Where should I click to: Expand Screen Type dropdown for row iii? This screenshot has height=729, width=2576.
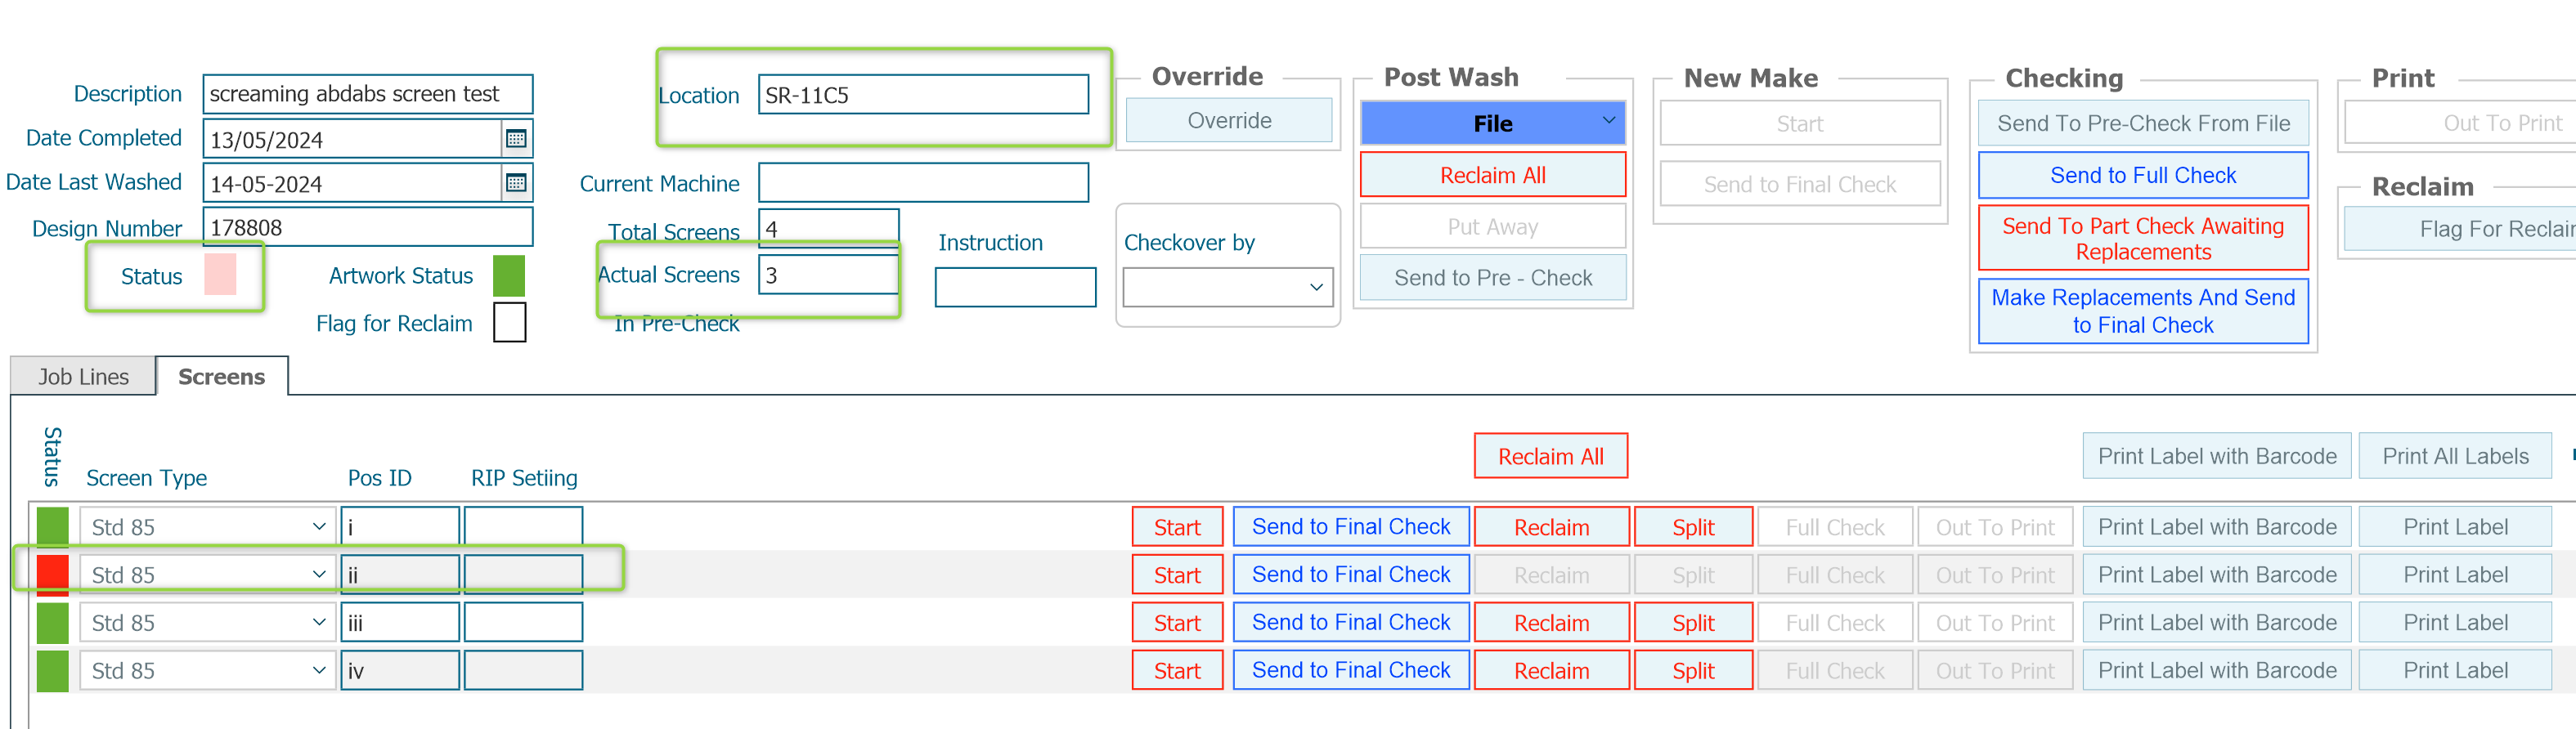[x=319, y=622]
